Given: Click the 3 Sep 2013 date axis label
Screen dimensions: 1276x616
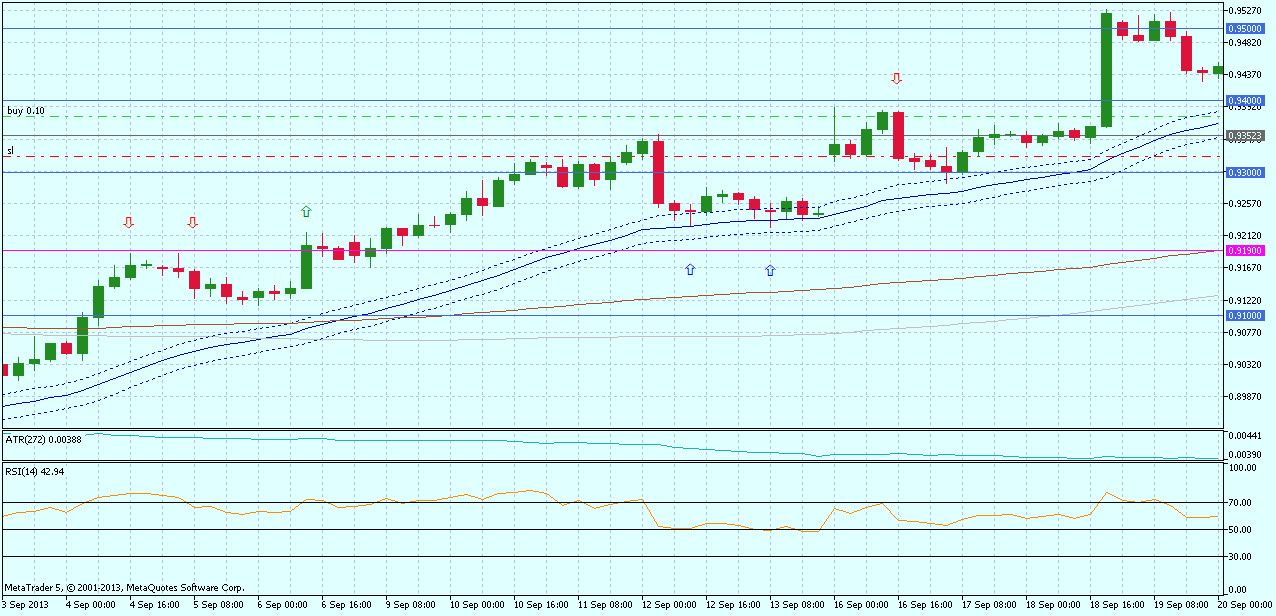Looking at the screenshot, I should point(25,603).
